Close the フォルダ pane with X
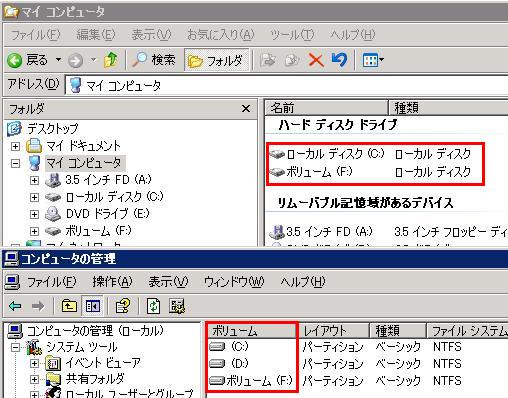Screen dimensions: 508x398 (x=246, y=109)
